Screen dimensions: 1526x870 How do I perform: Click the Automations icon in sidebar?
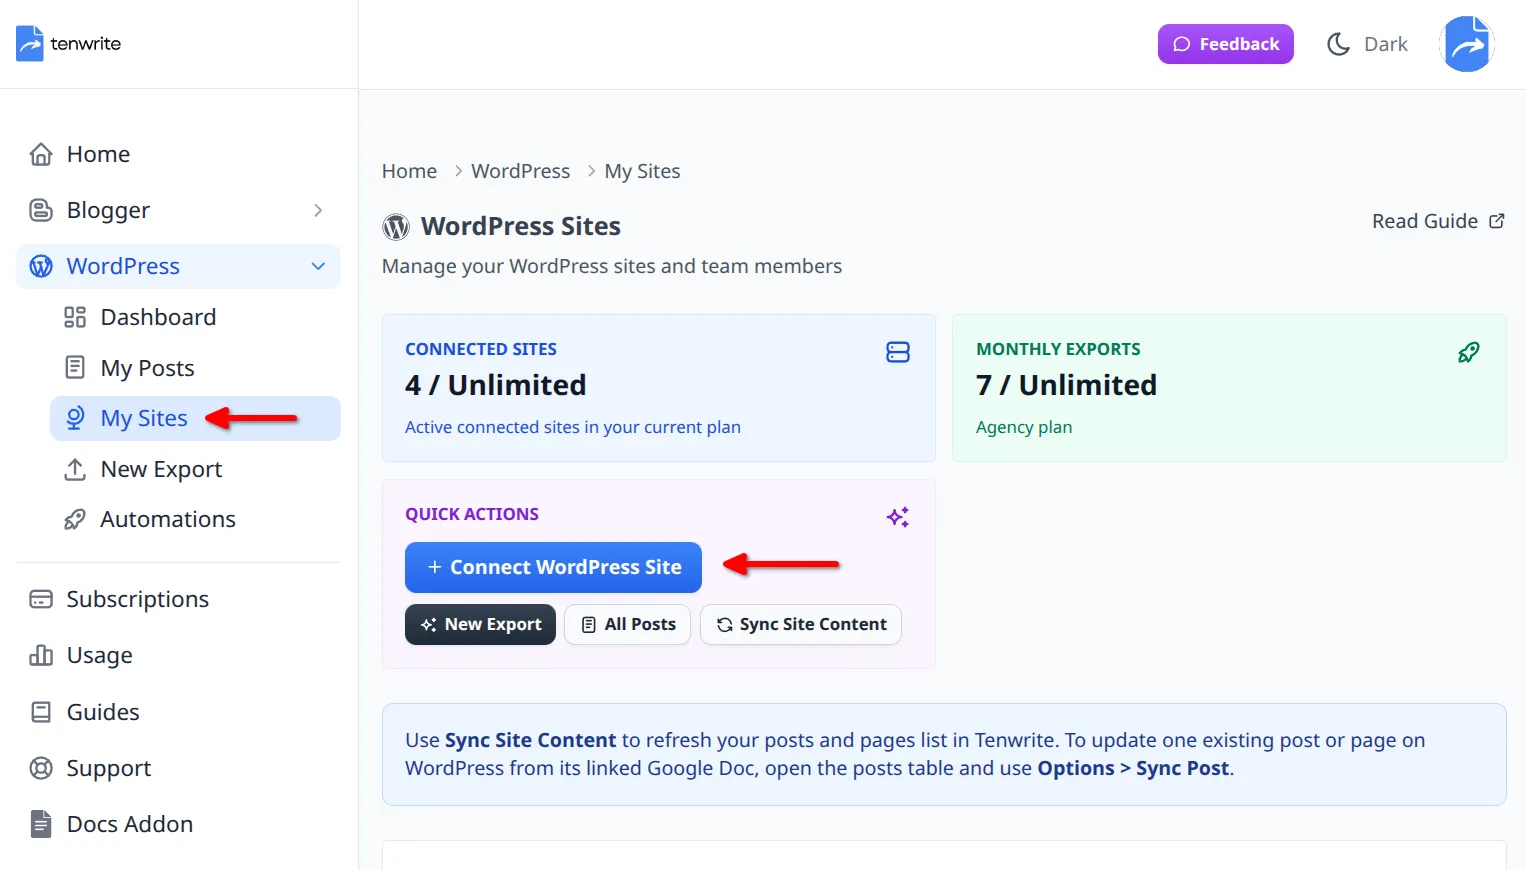[x=75, y=518]
